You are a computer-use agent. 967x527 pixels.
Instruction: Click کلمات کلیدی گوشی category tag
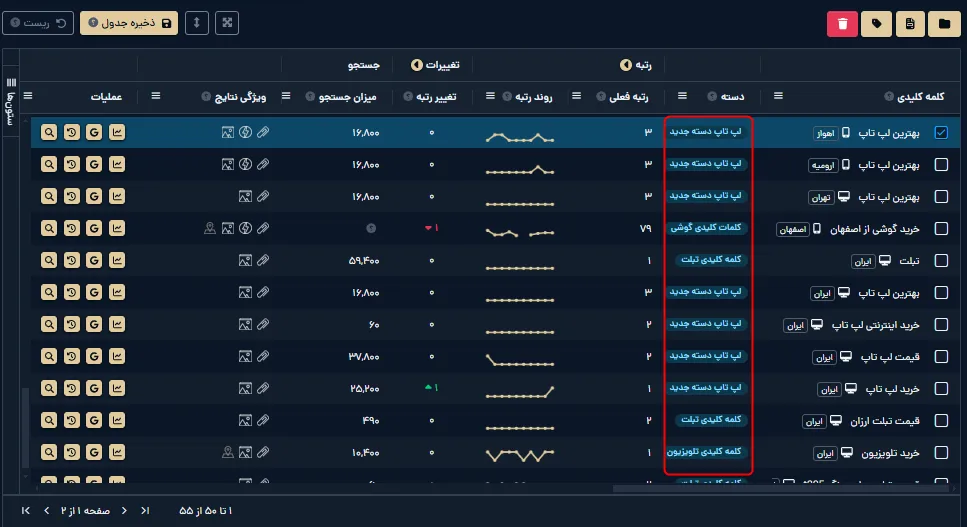click(706, 227)
